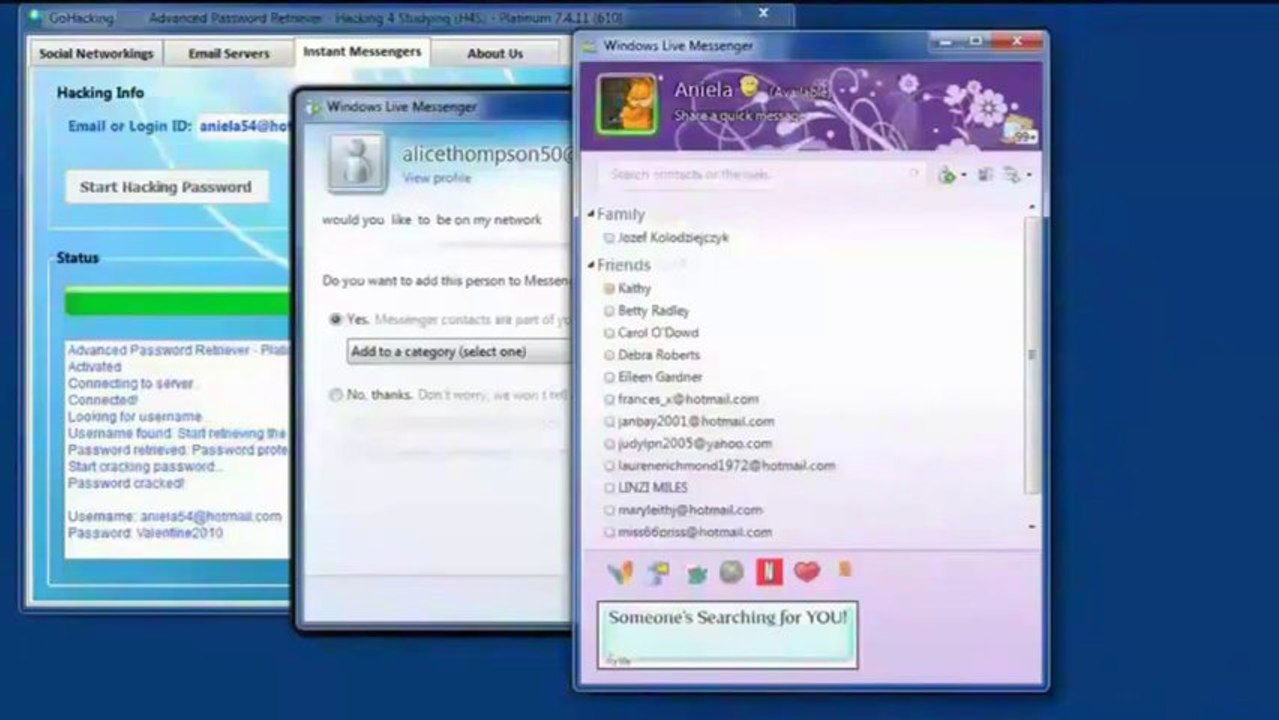This screenshot has height=720, width=1279.
Task: Select contact Carol O'Dowd
Action: click(658, 333)
